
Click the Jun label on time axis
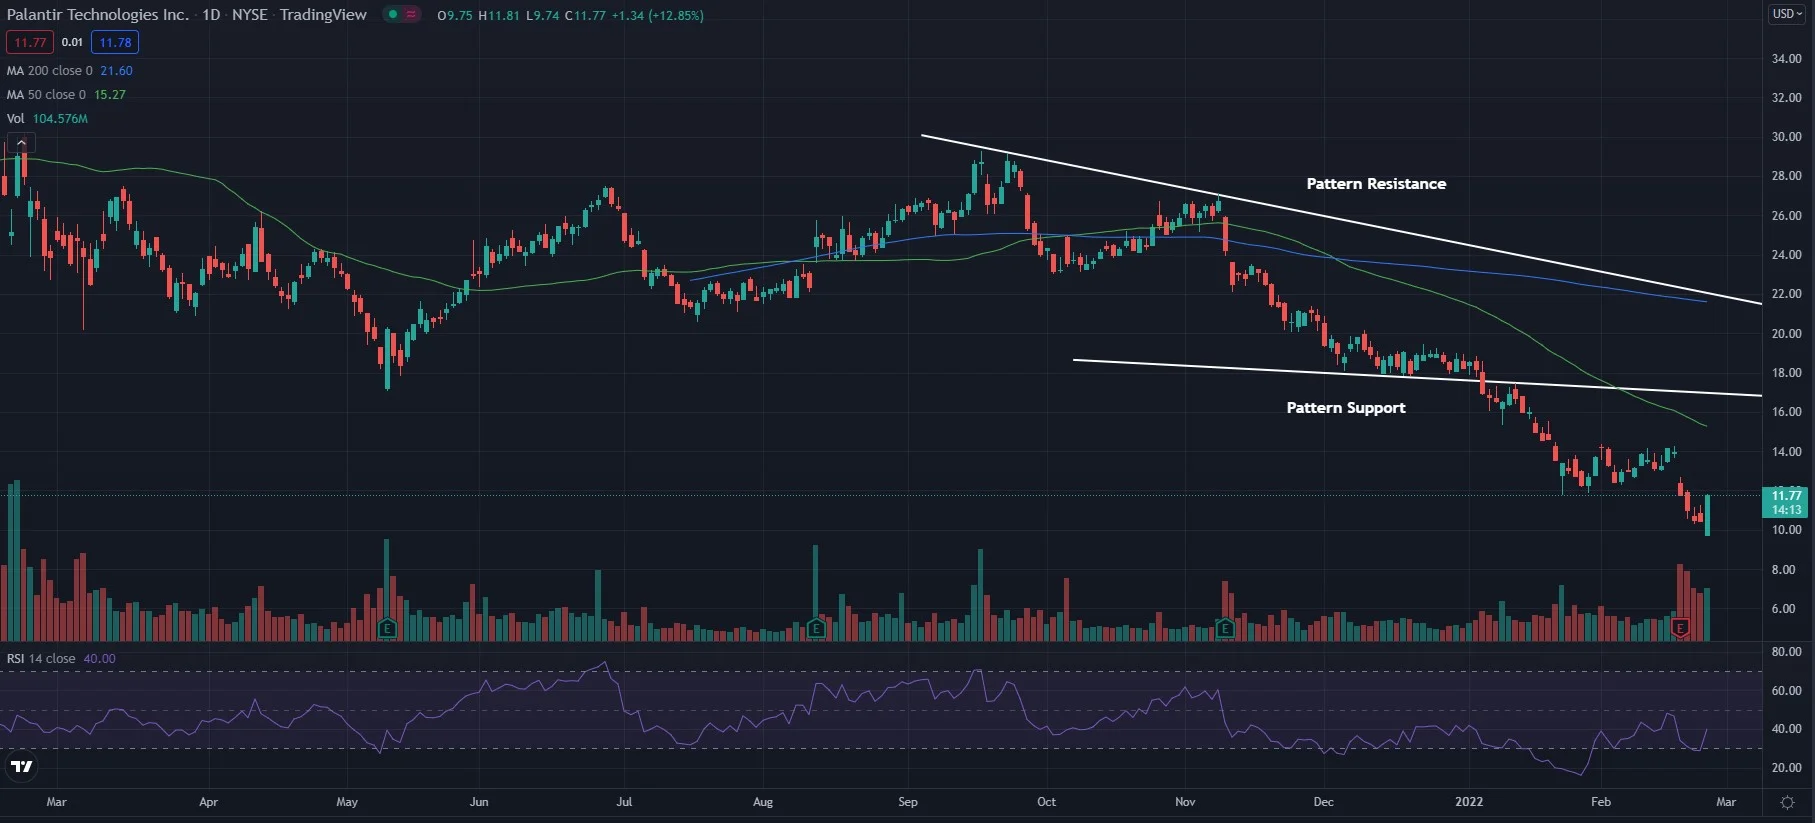pyautogui.click(x=479, y=802)
